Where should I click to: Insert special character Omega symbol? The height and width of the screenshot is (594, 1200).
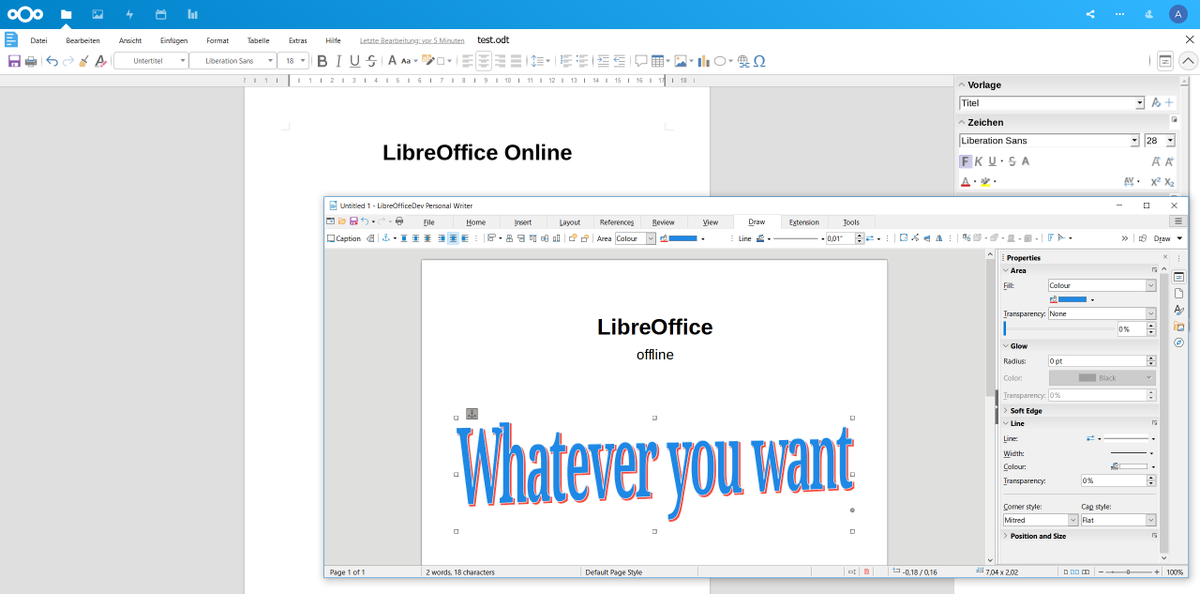tap(760, 61)
